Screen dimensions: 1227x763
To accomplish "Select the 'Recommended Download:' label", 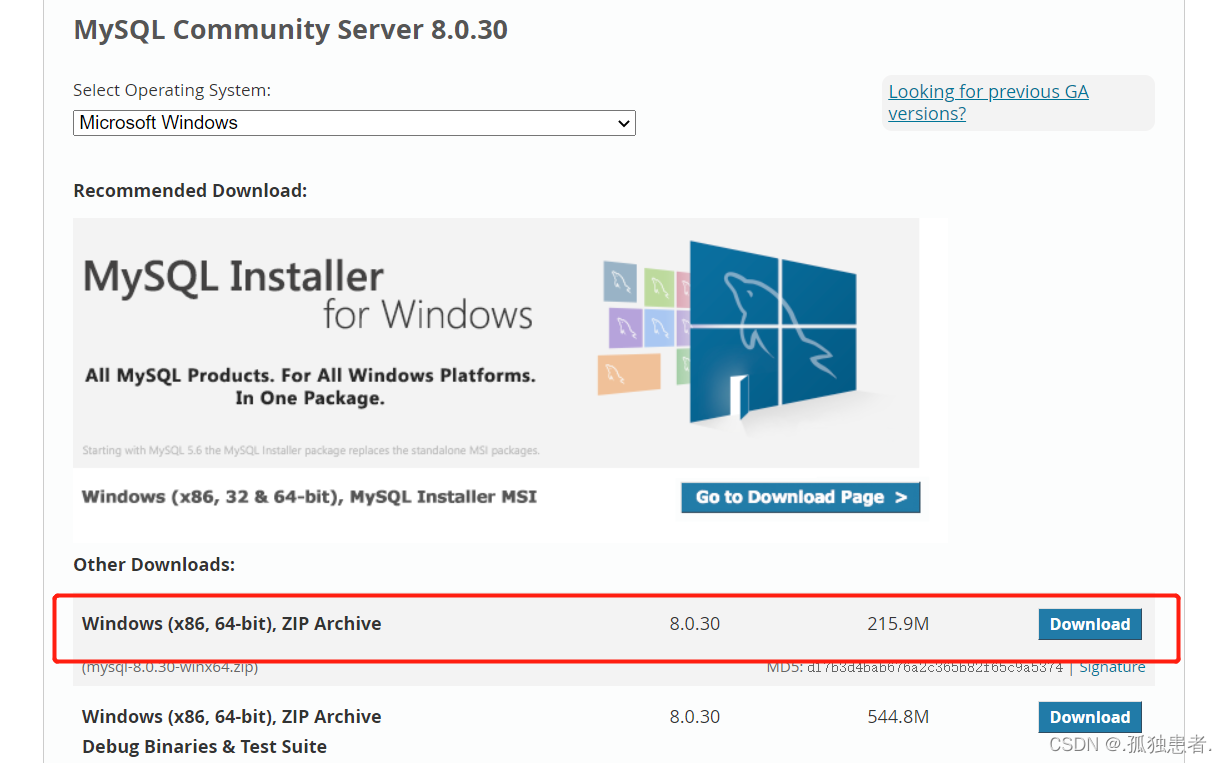I will point(190,191).
